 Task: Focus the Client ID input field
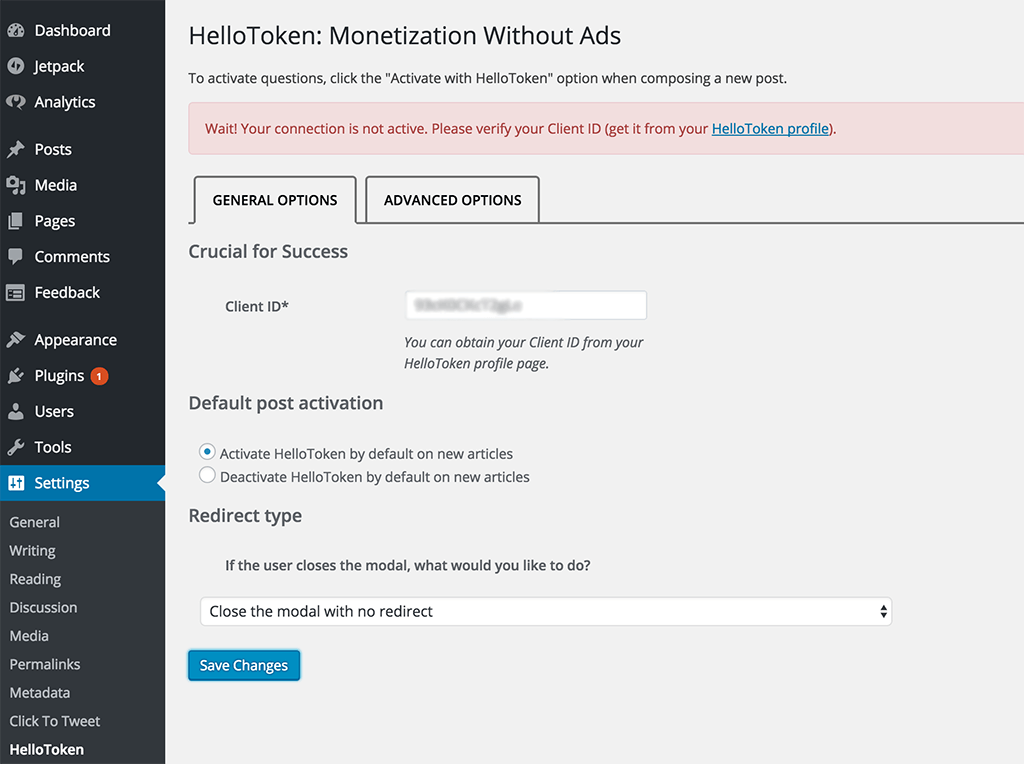click(526, 306)
